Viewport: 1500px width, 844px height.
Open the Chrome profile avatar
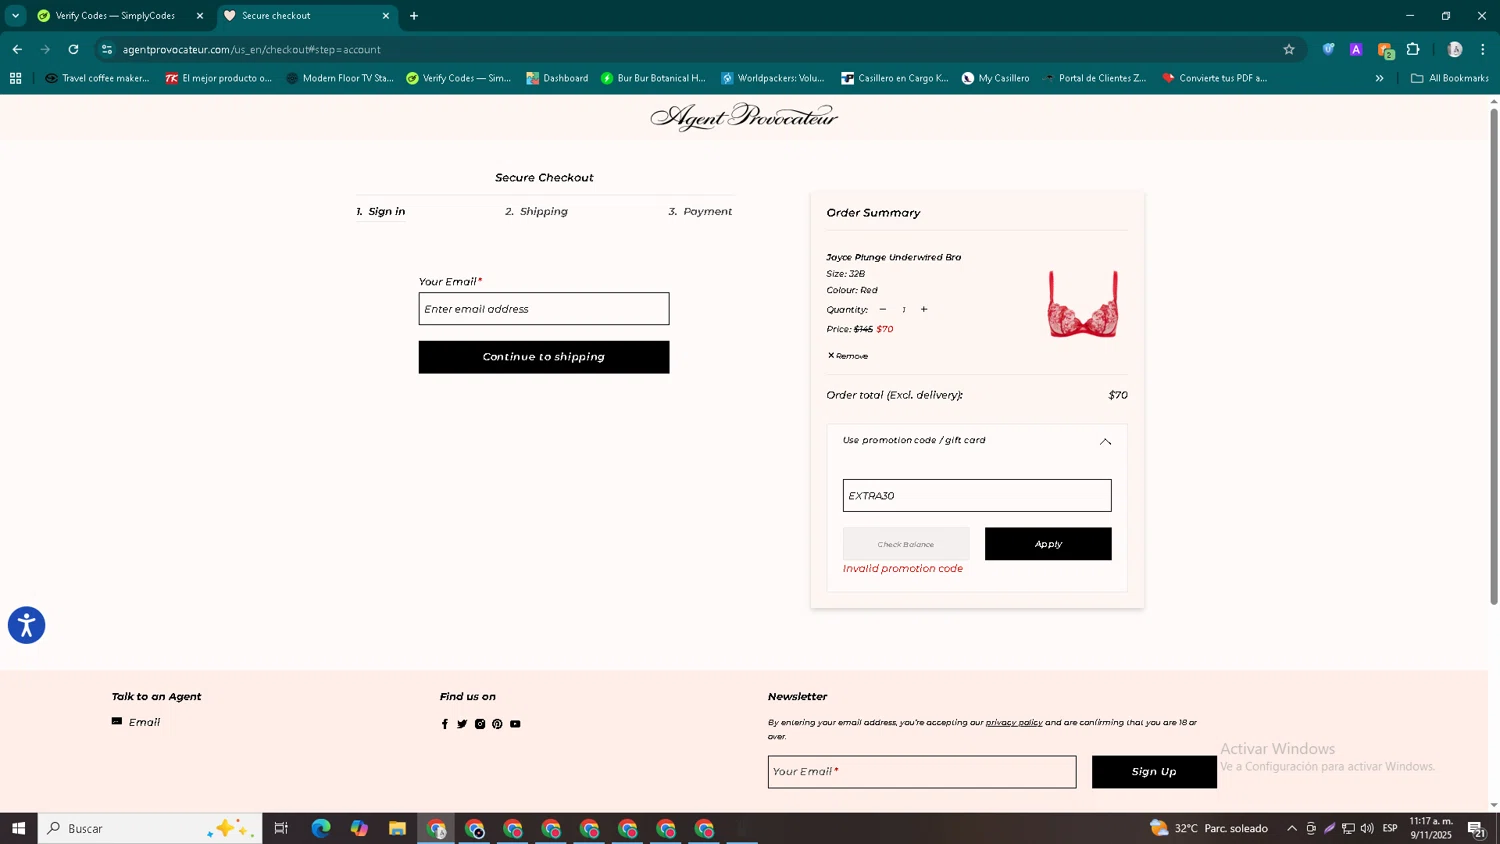pos(1455,49)
